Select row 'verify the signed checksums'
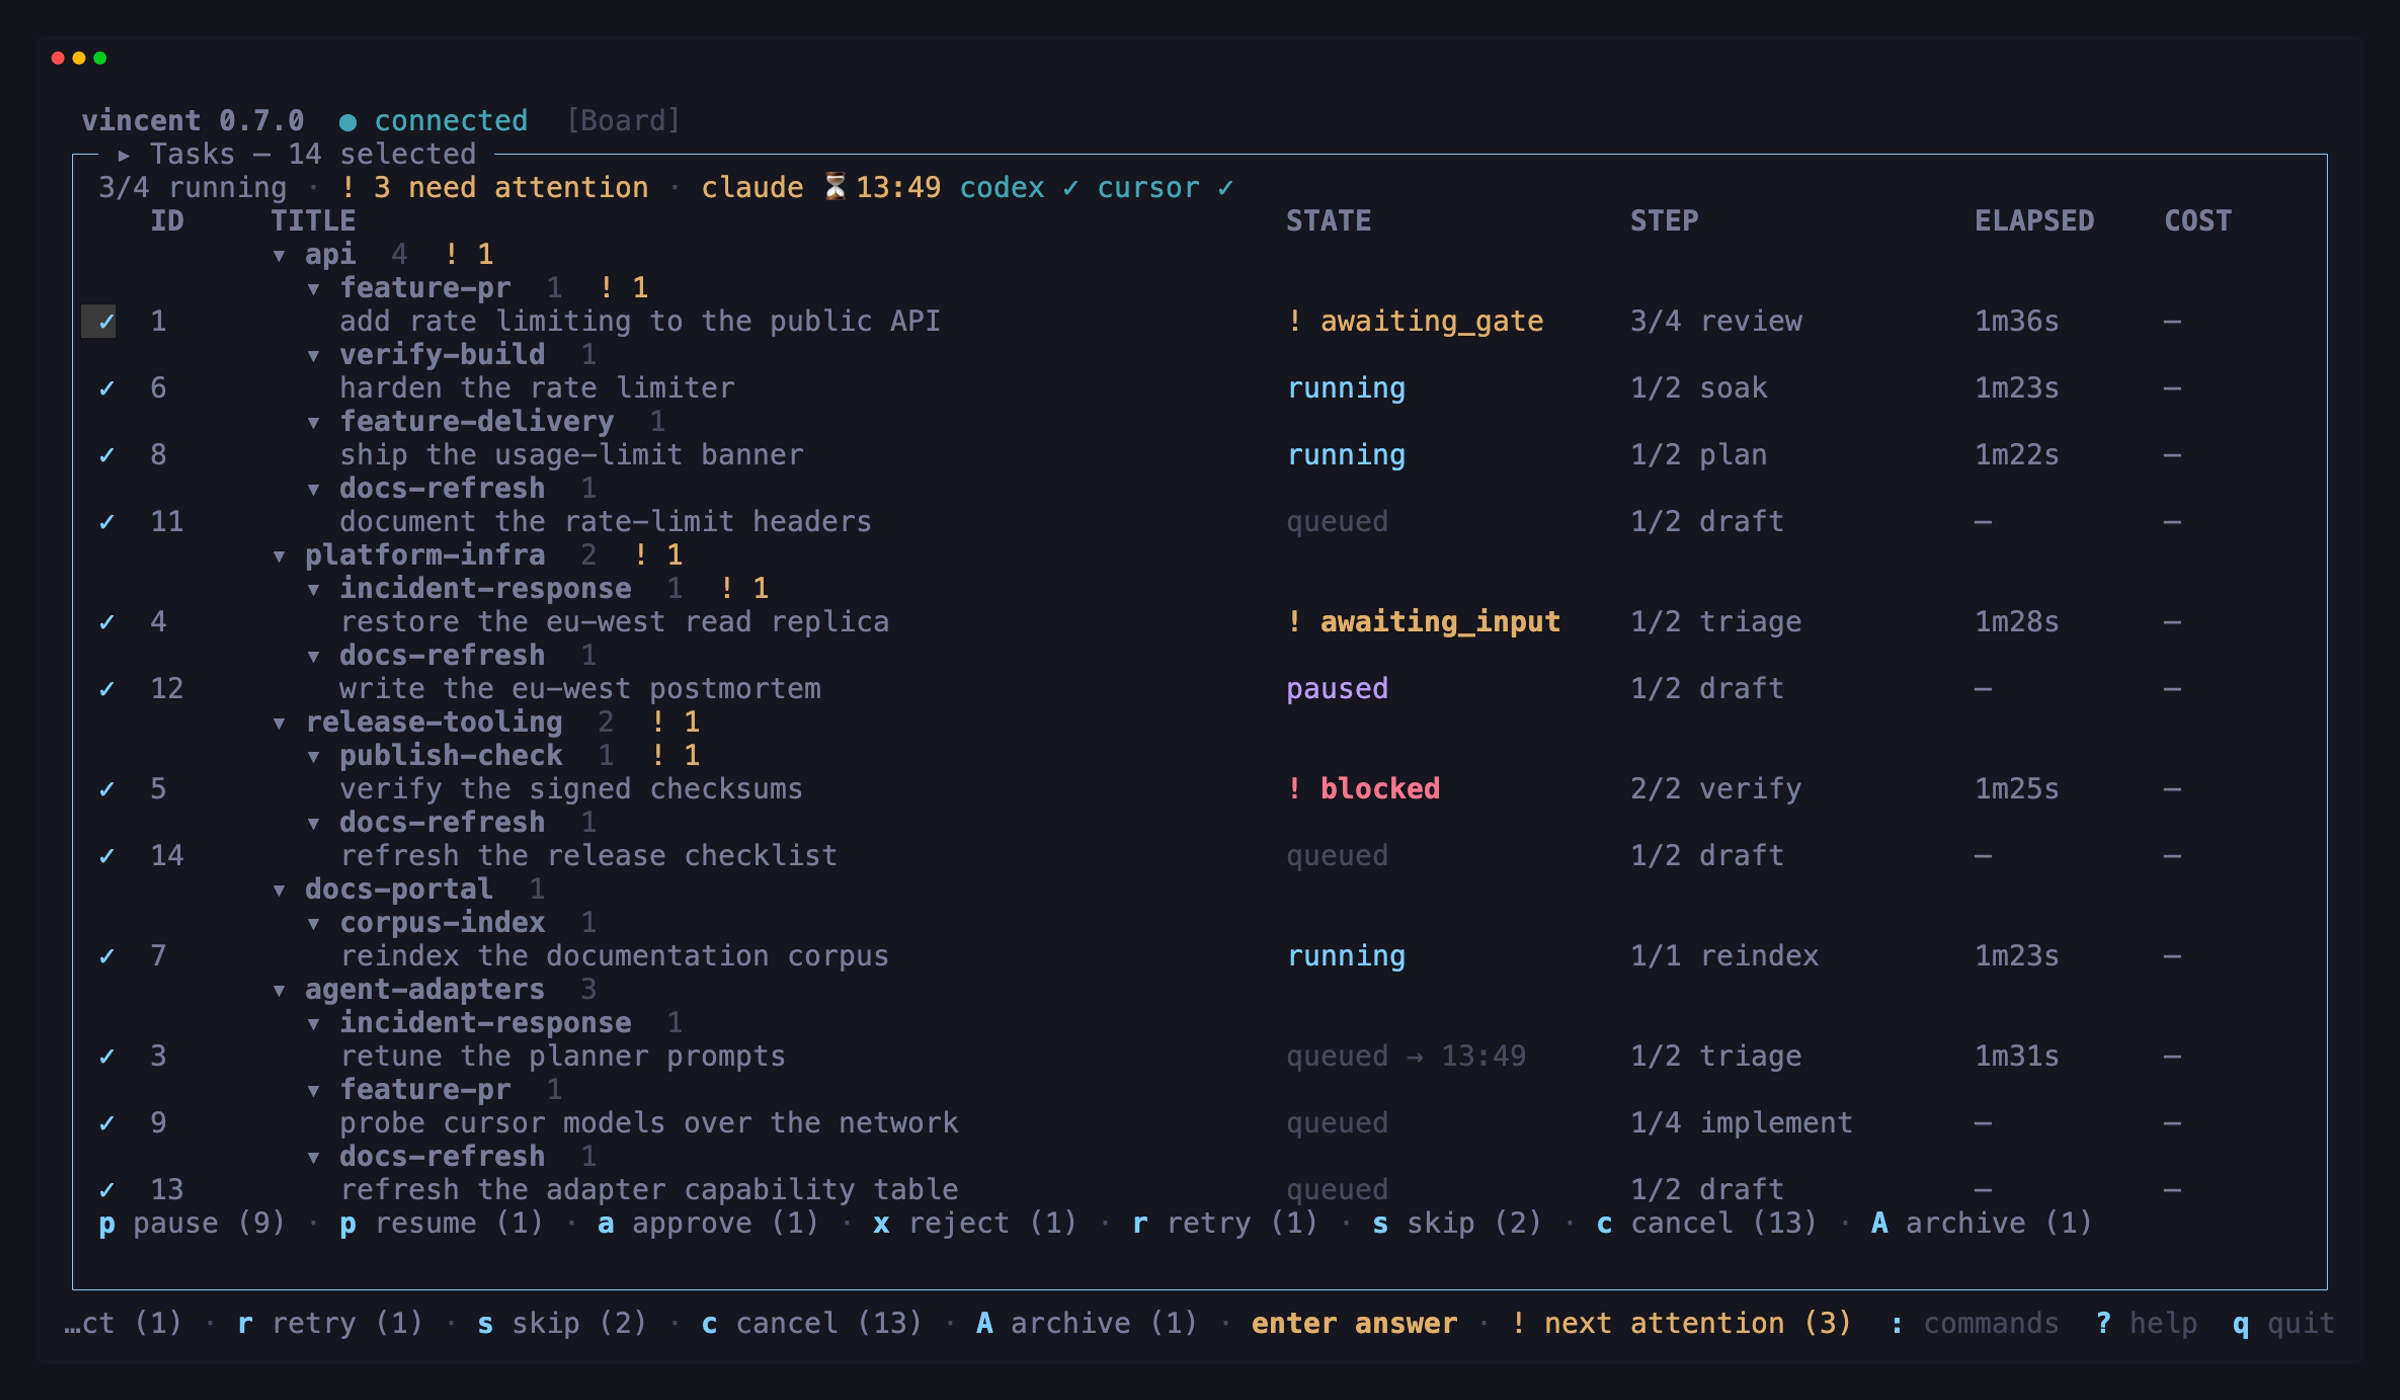Screen dimensions: 2400x1400 (1200, 789)
